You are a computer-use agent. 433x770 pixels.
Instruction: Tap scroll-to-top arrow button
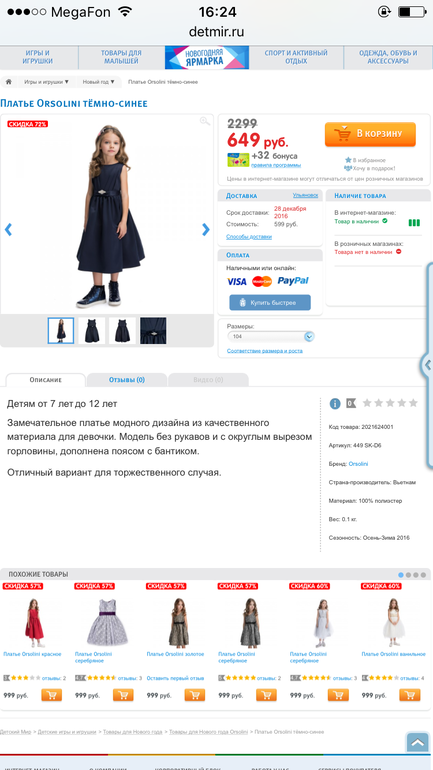click(417, 742)
